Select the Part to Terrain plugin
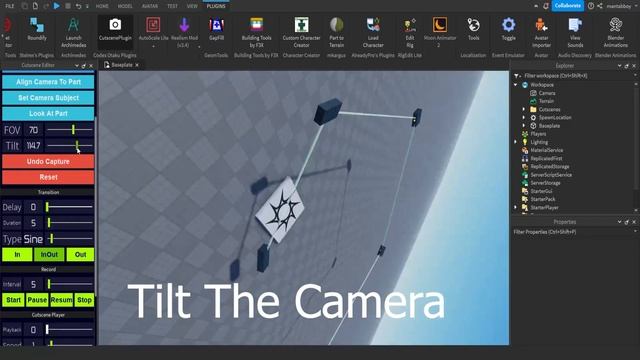 (336, 33)
